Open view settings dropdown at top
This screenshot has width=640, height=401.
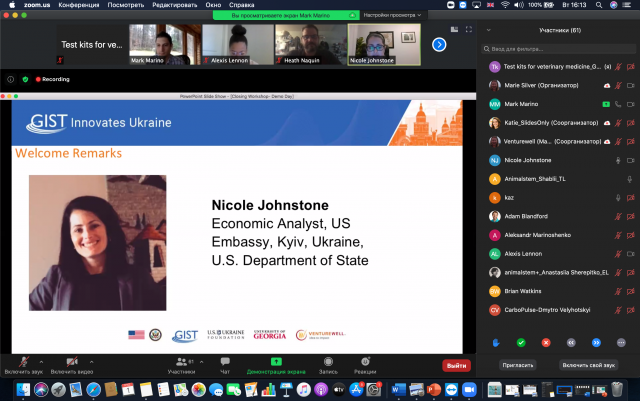390,15
